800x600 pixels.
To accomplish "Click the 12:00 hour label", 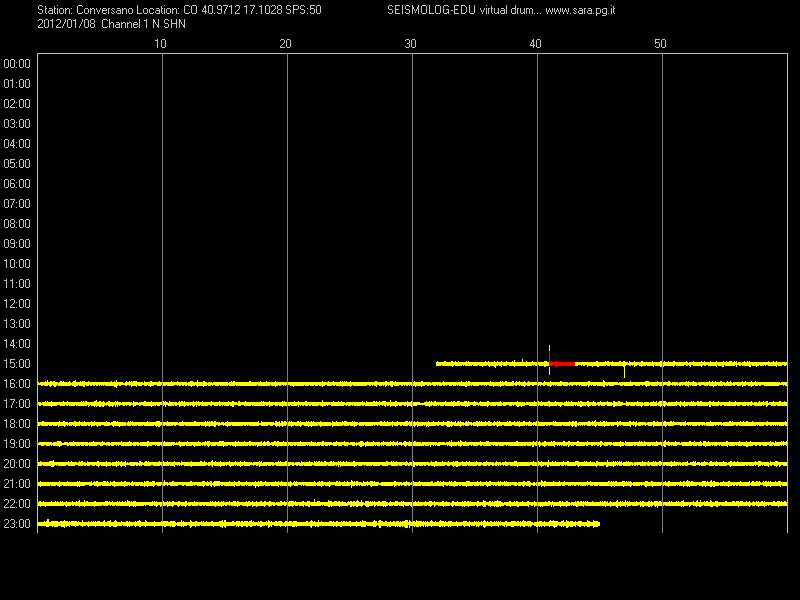I will click(x=17, y=304).
